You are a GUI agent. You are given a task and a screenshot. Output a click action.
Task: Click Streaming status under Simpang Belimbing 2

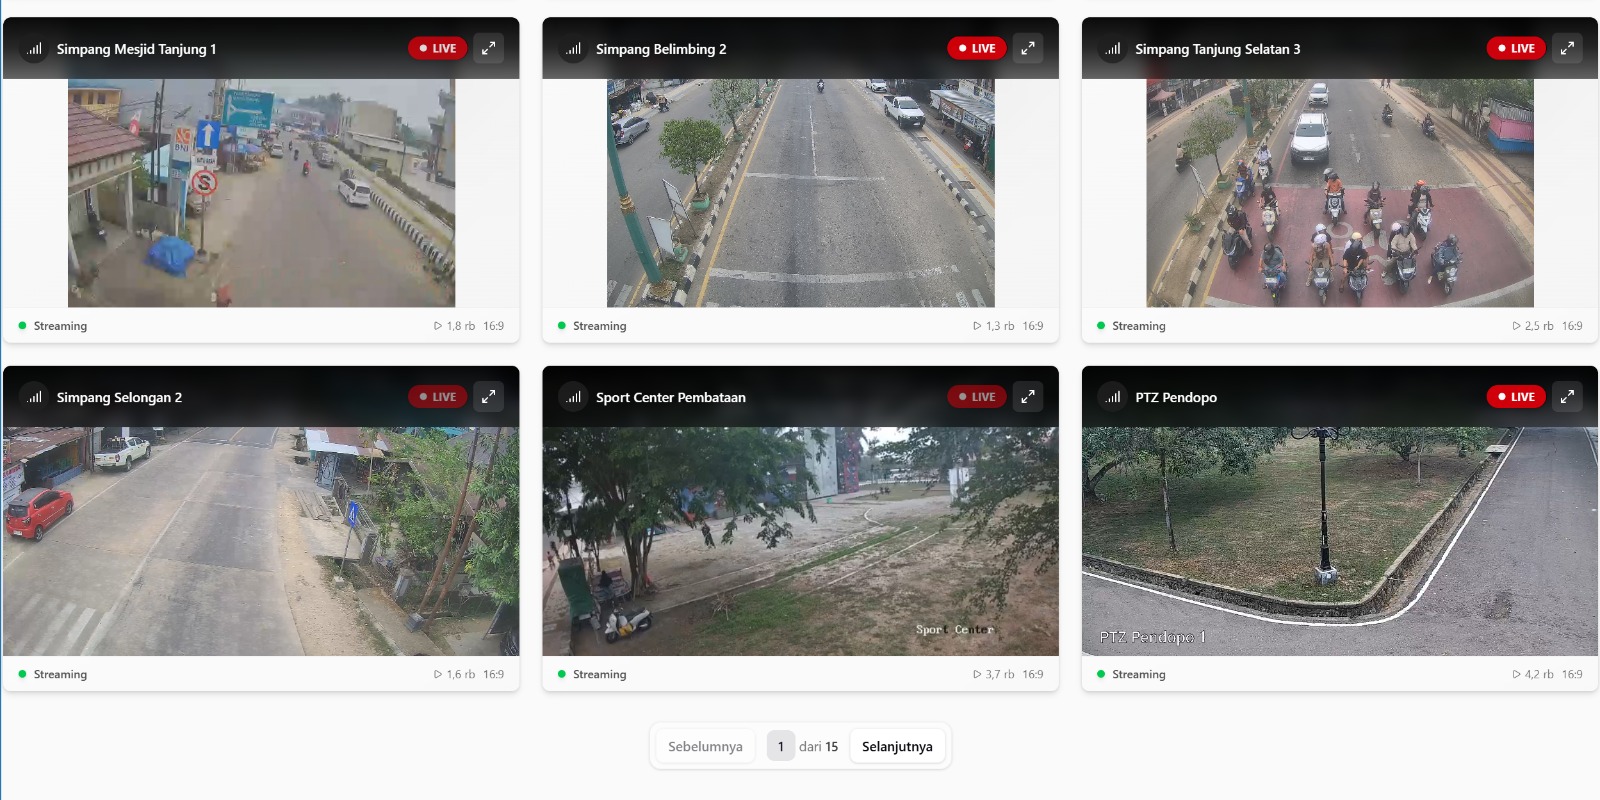pyautogui.click(x=592, y=326)
